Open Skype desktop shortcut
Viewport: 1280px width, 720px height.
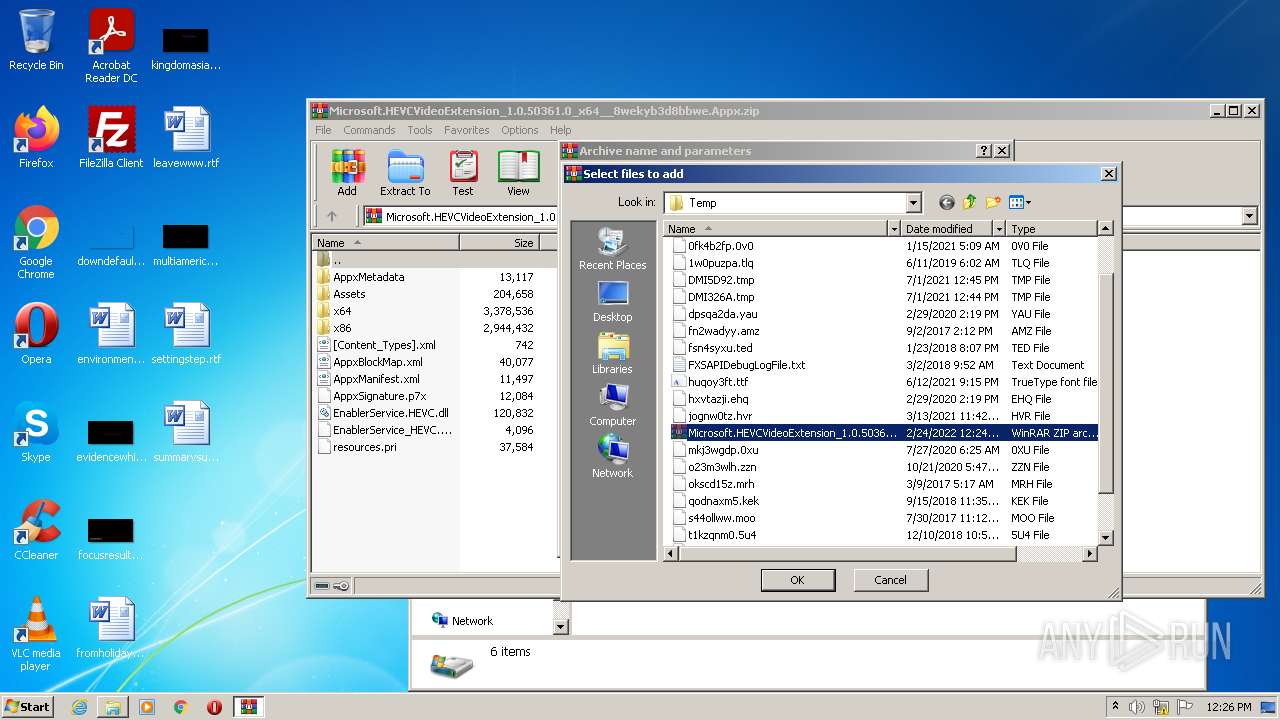(36, 432)
